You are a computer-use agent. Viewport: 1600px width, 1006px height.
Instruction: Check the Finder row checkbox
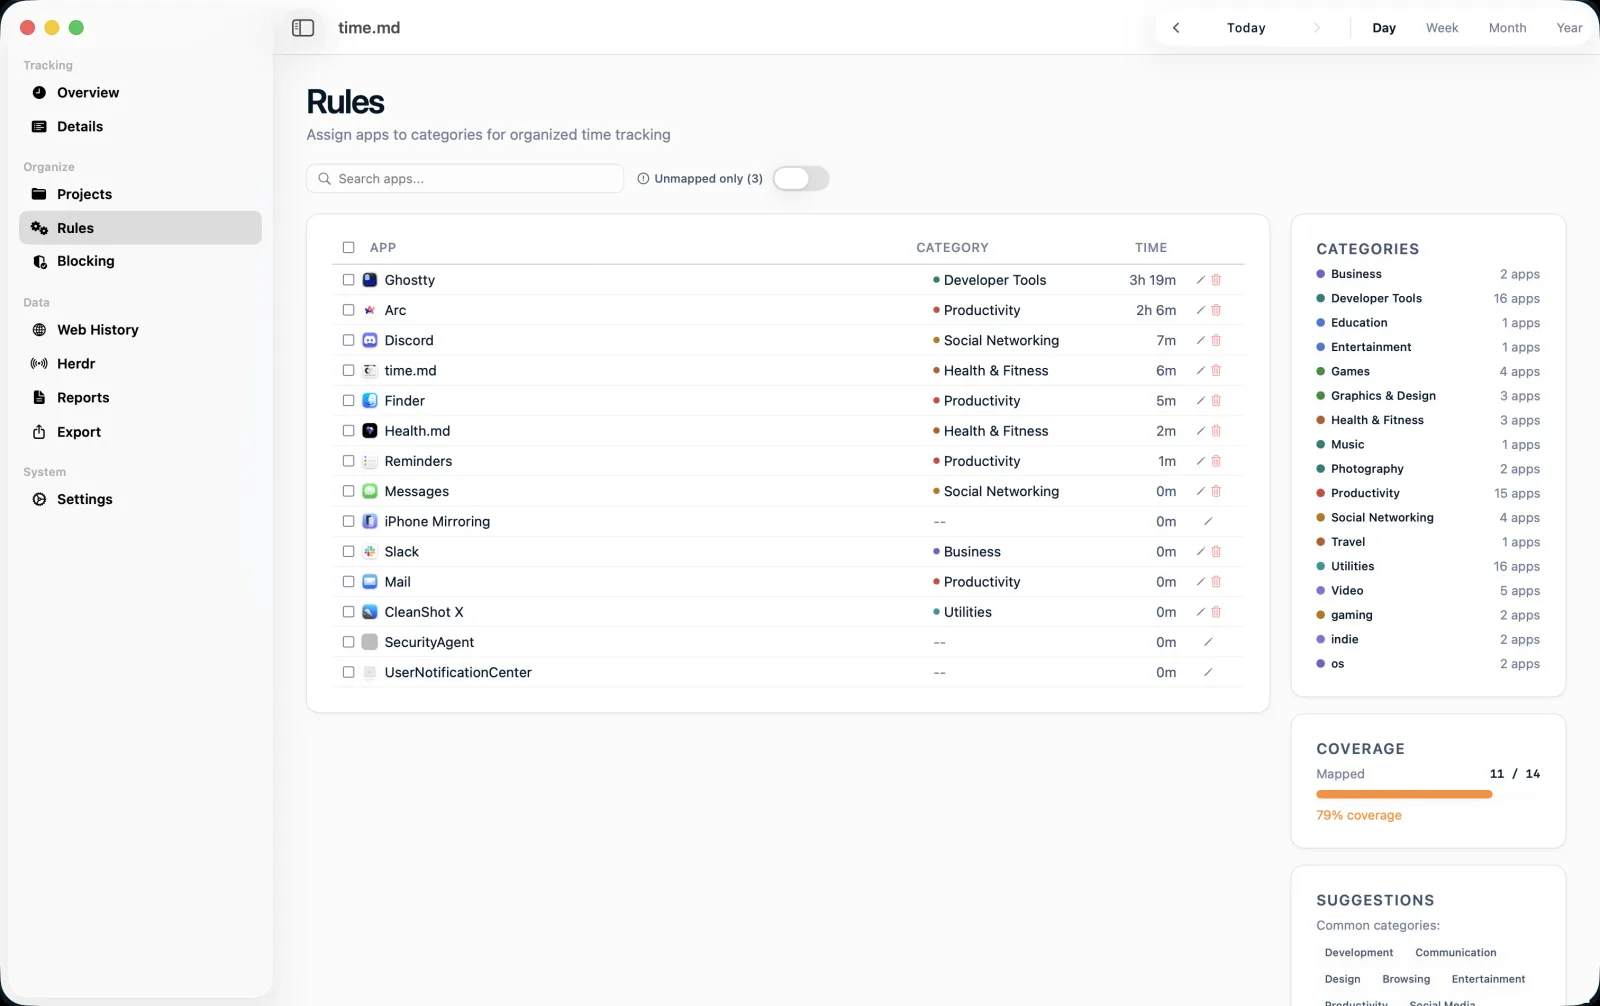[x=348, y=400]
